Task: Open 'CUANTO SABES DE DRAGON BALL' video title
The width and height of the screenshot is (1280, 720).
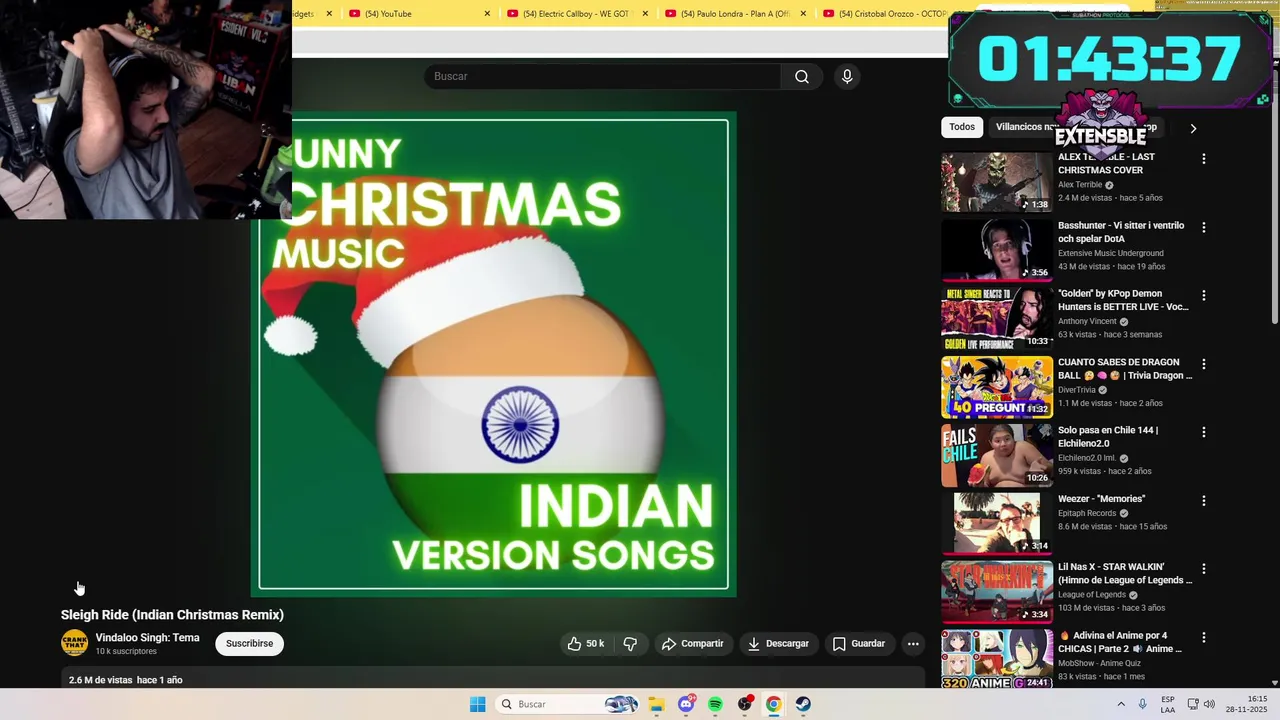Action: click(1125, 369)
